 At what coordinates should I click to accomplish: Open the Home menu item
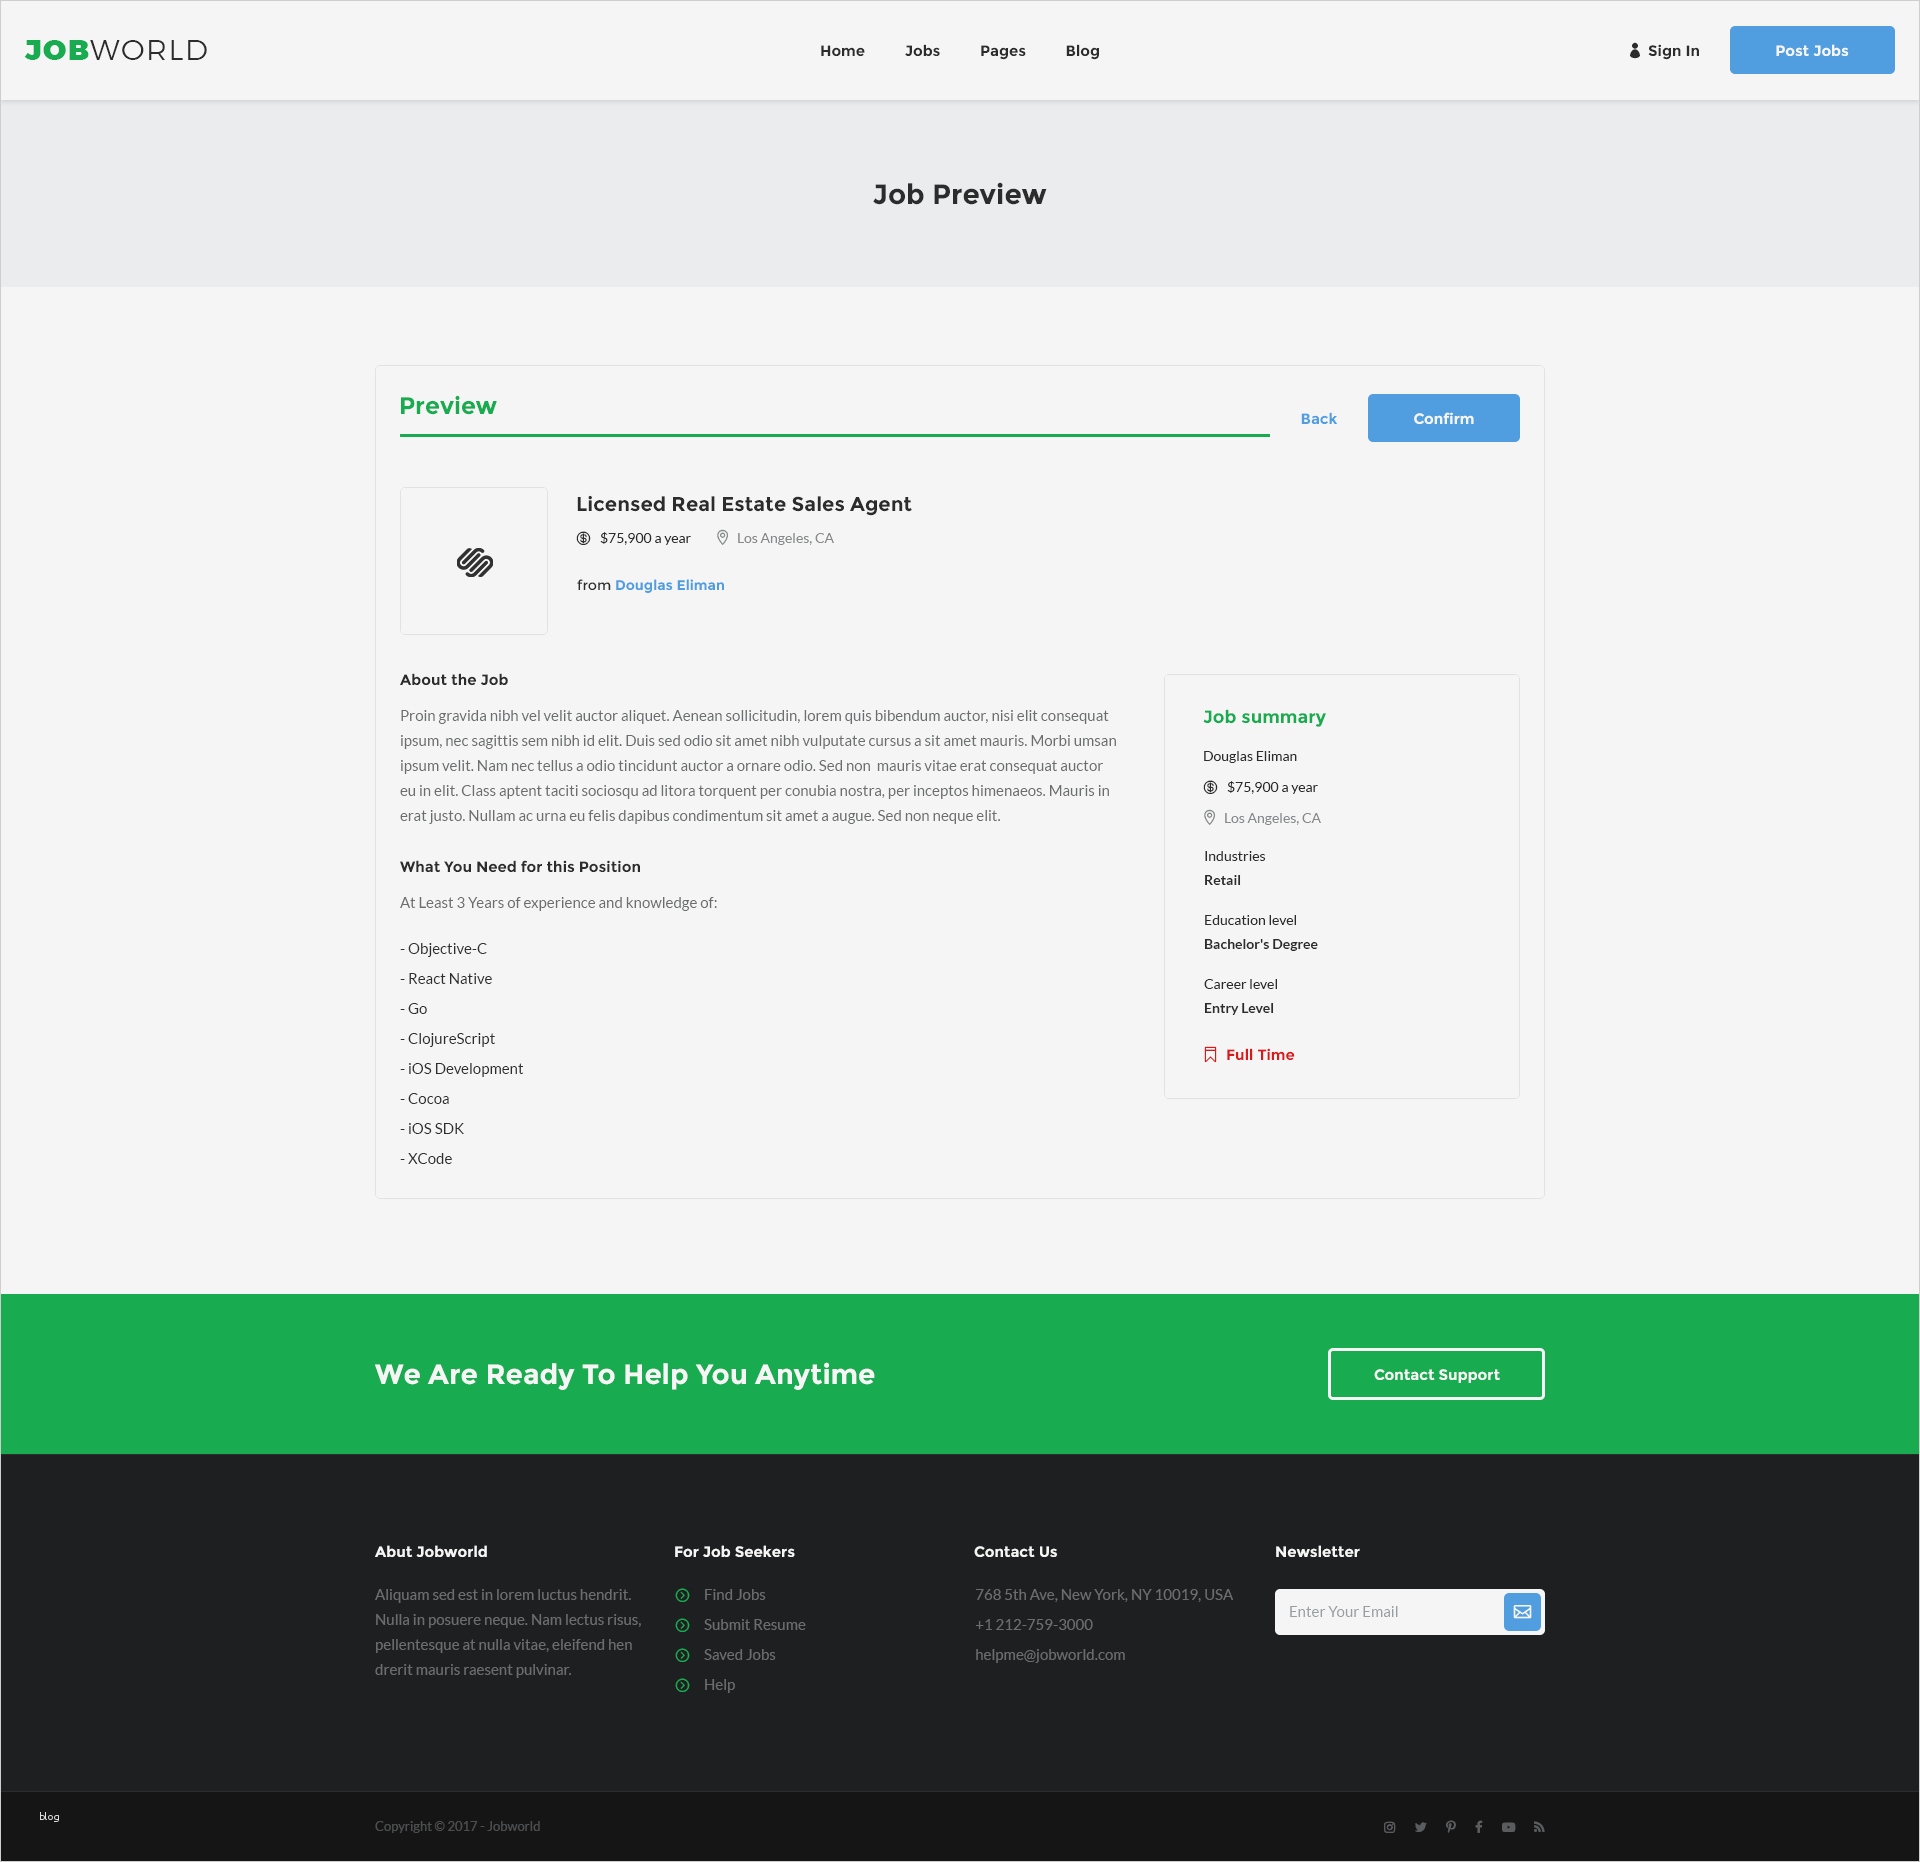click(x=842, y=51)
